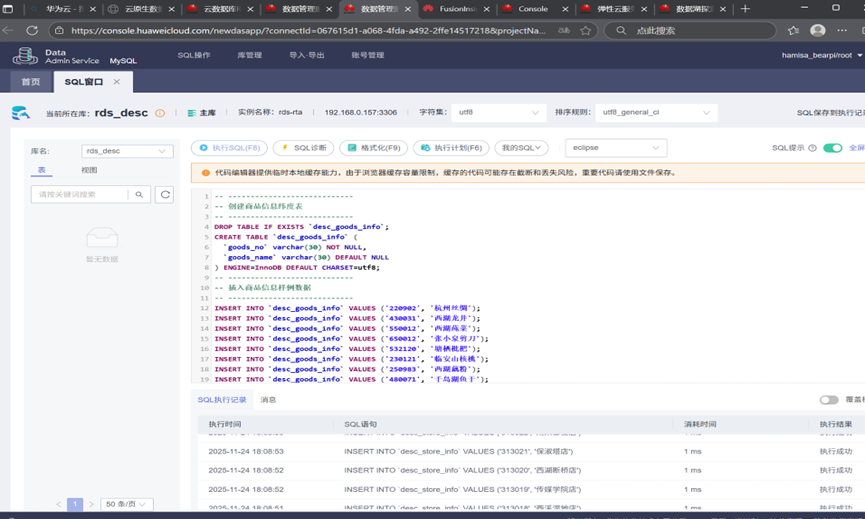The height and width of the screenshot is (519, 865).
Task: Open a new browser tab
Action: point(745,9)
